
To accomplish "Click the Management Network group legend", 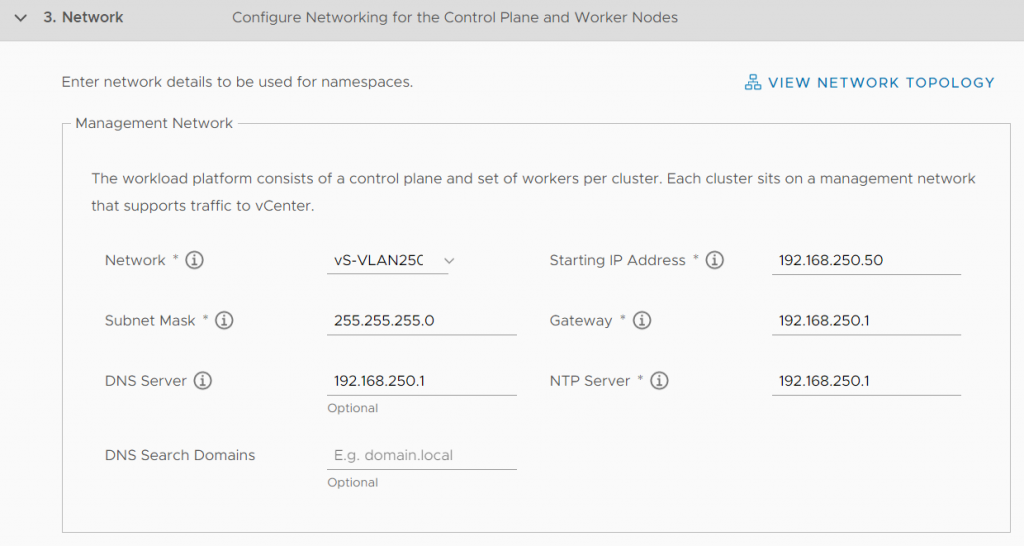I will tap(154, 123).
